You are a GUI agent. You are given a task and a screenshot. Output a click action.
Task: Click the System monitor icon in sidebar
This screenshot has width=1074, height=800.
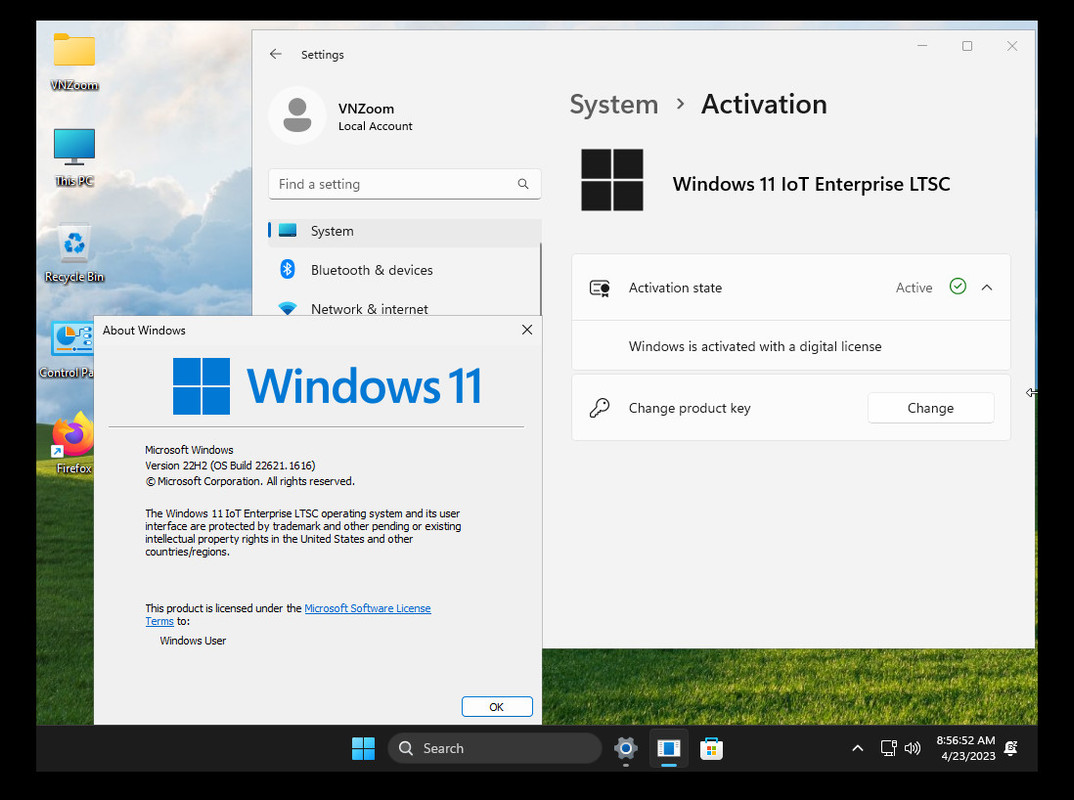288,231
